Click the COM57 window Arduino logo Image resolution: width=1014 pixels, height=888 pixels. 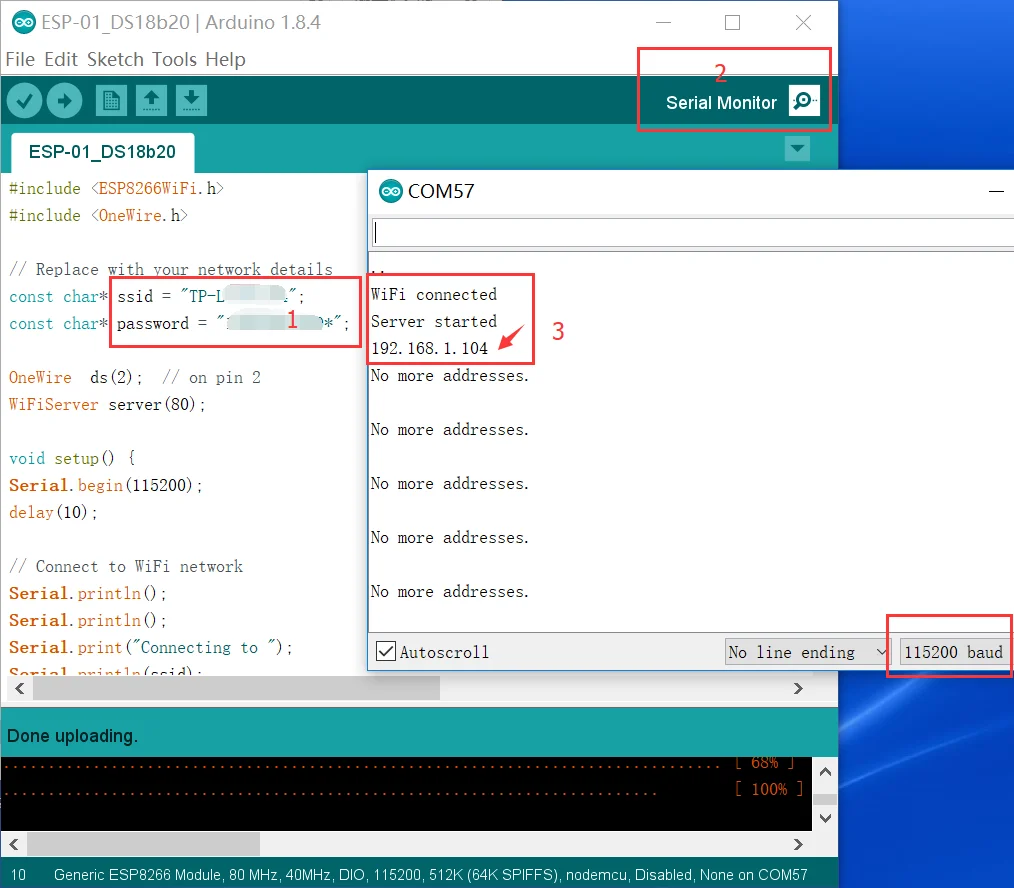coord(391,191)
